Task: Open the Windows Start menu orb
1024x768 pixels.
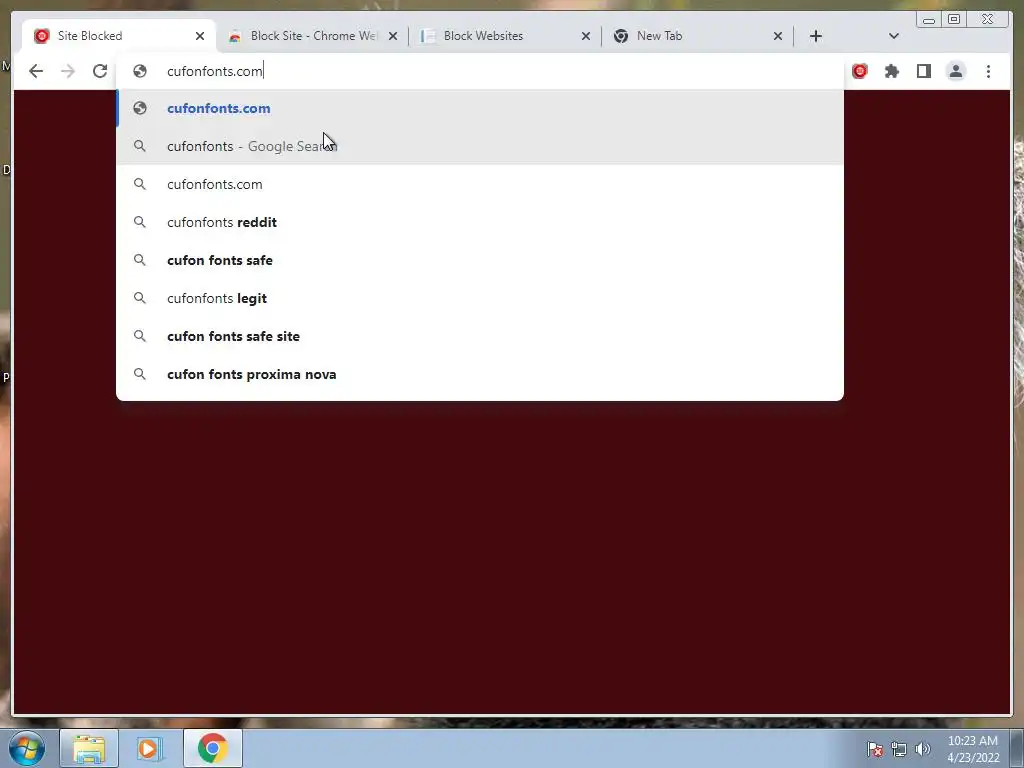Action: [x=27, y=748]
